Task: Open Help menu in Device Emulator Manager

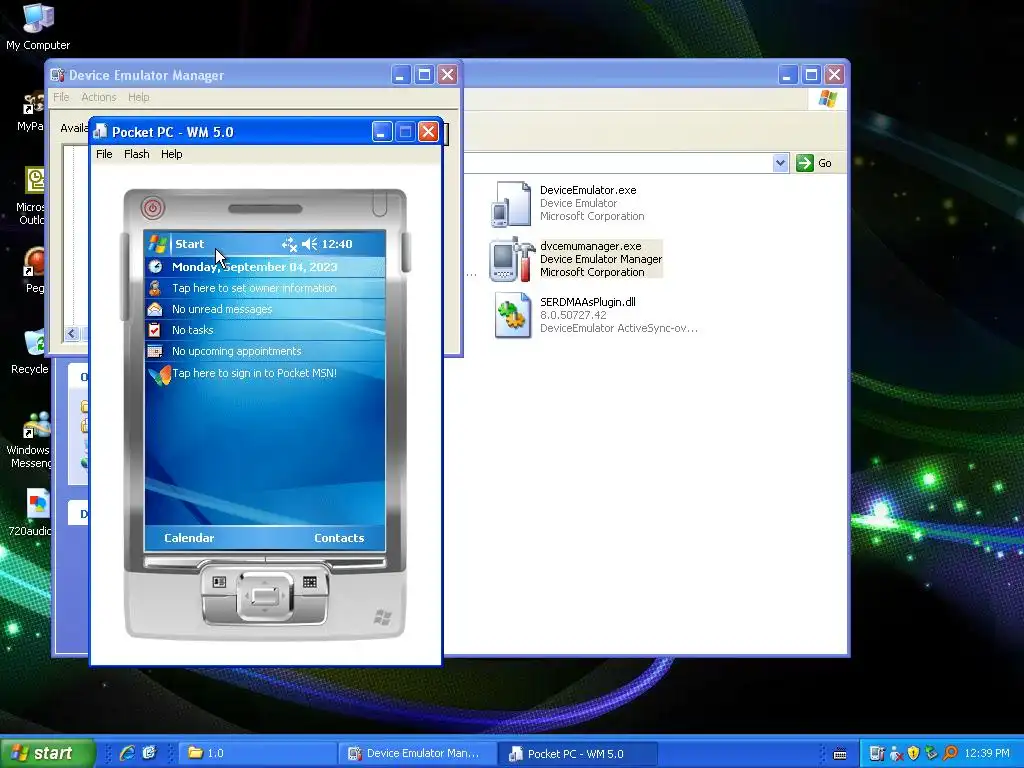Action: [138, 97]
